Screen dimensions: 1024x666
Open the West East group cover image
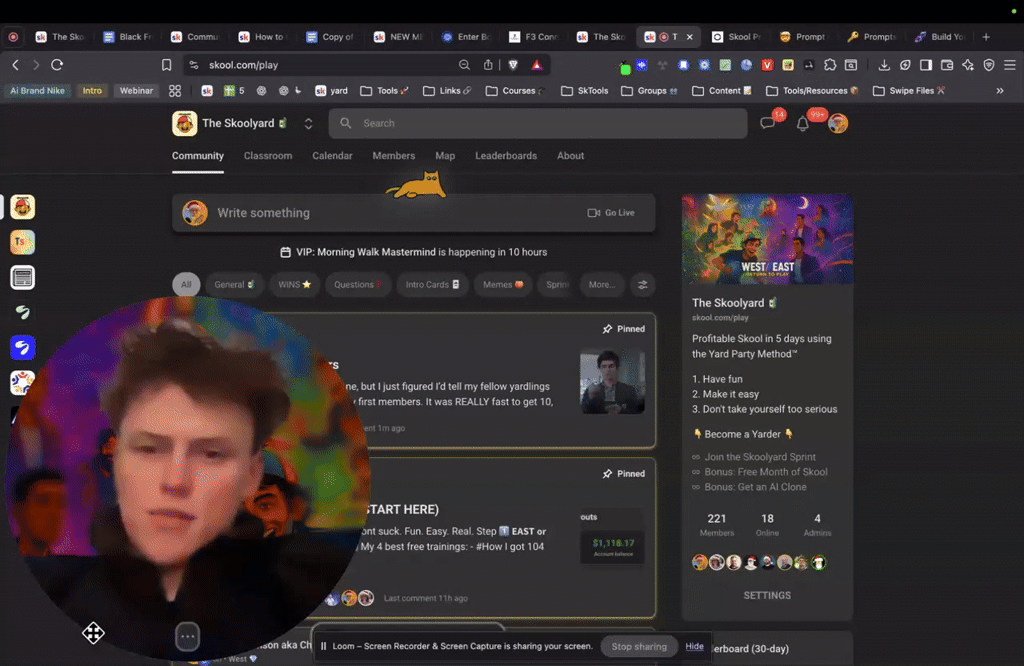pyautogui.click(x=767, y=239)
